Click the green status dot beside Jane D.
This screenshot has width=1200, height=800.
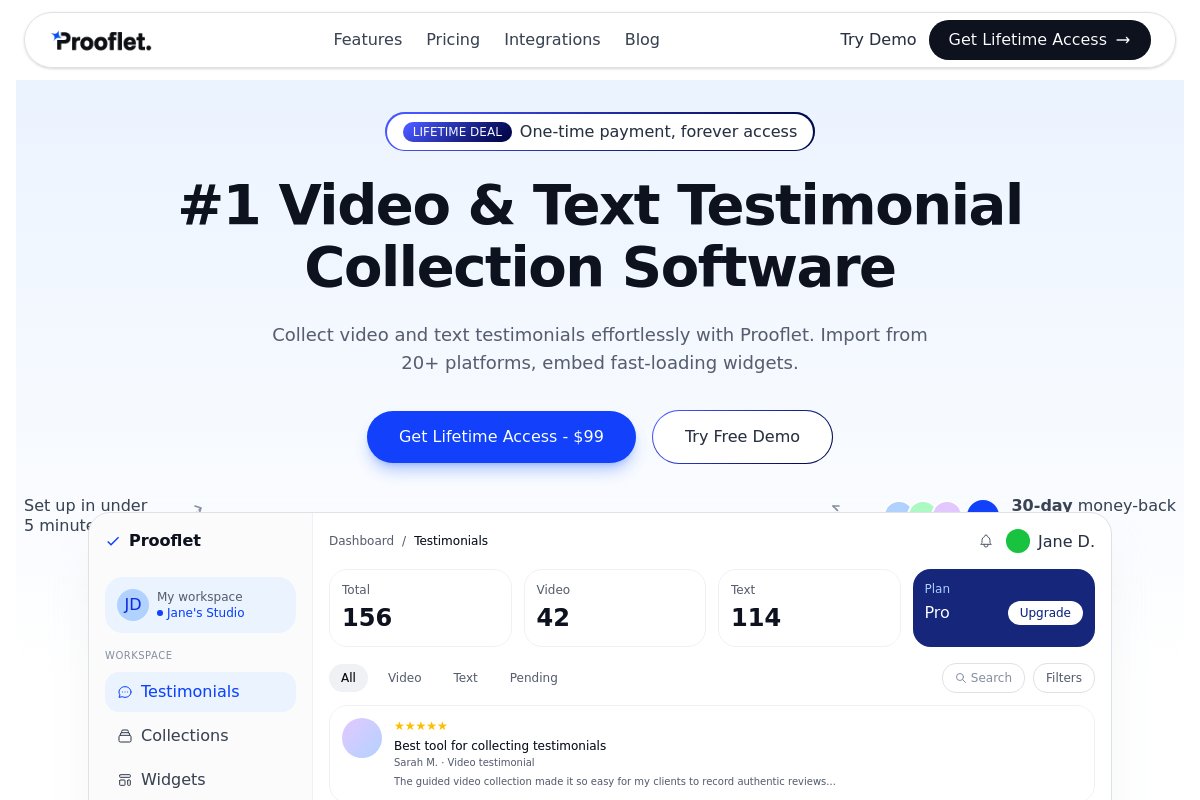pyautogui.click(x=1018, y=541)
